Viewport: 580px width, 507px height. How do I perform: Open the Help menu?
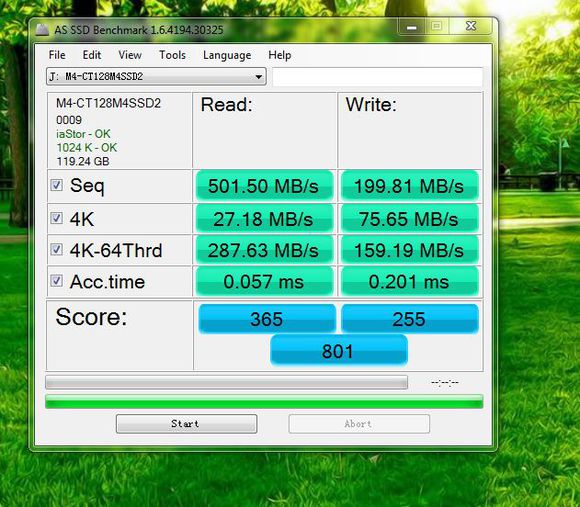[x=280, y=55]
